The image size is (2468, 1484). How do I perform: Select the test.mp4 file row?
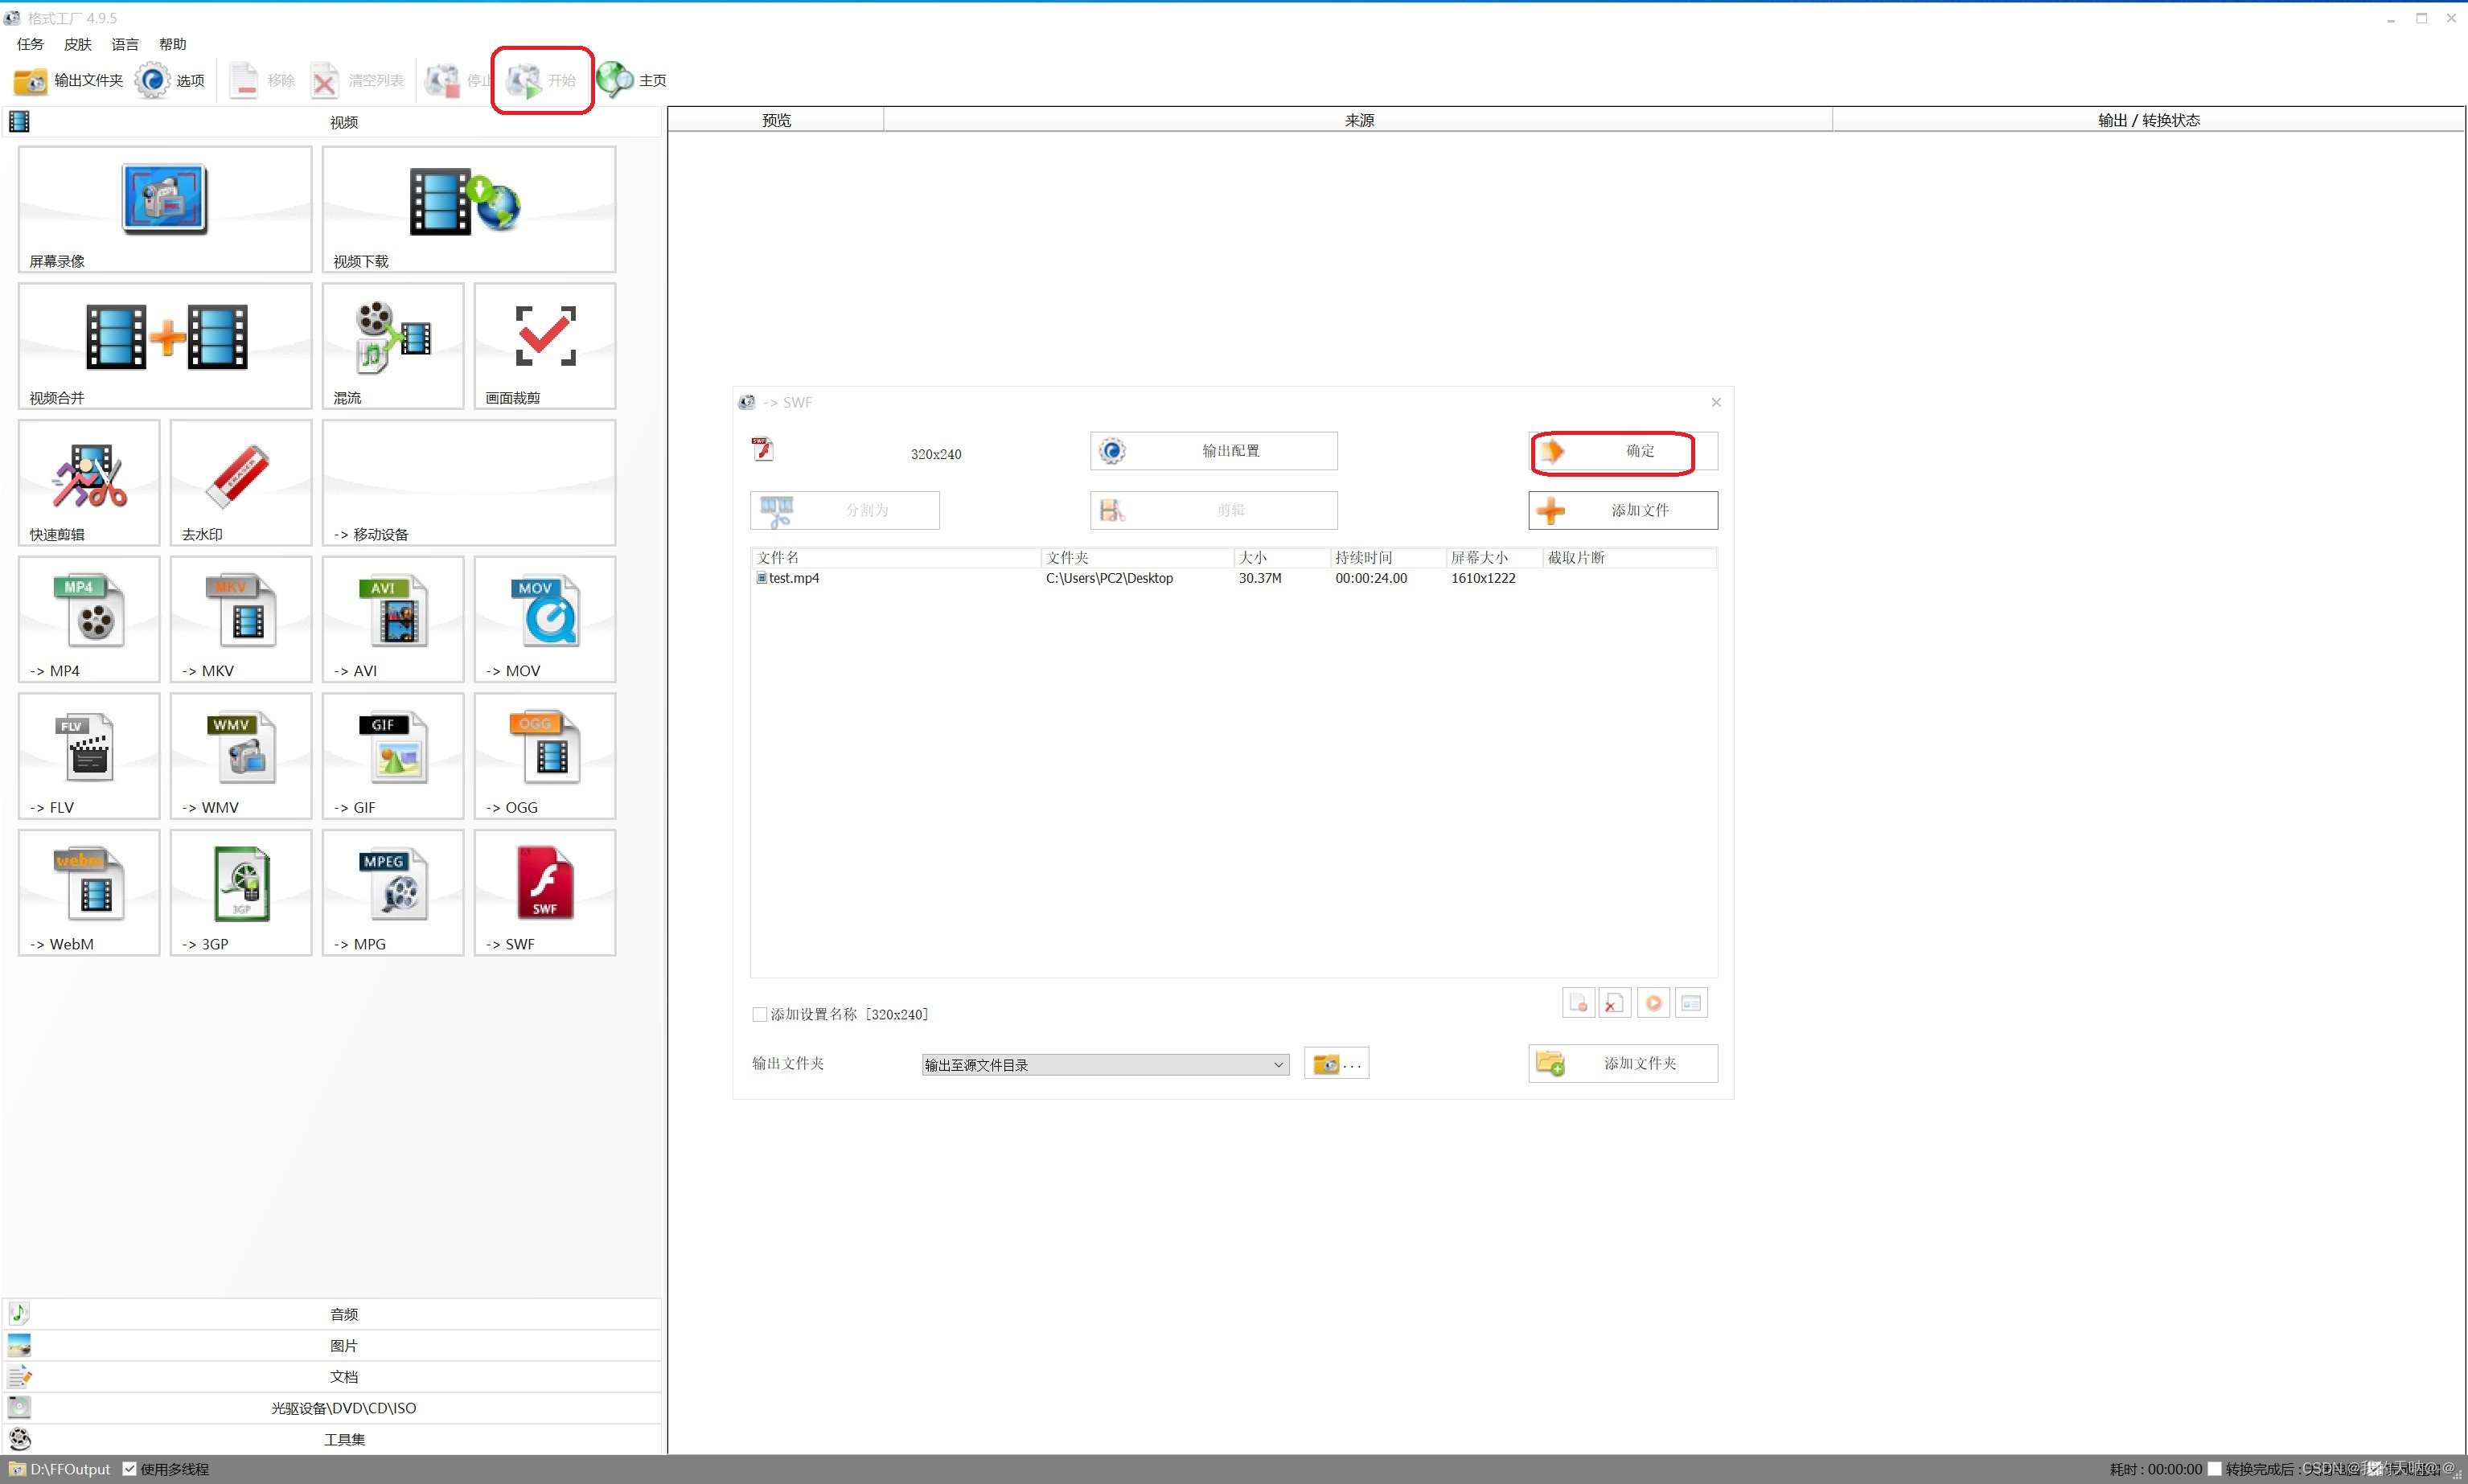coord(794,578)
